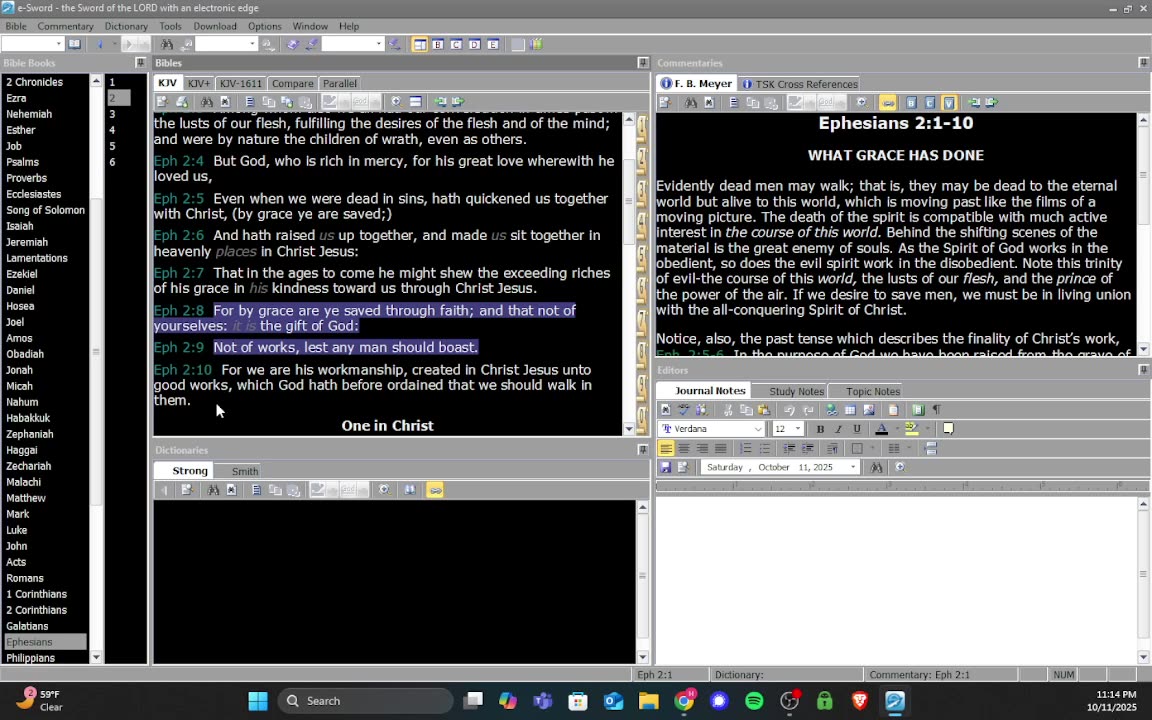Click zoom magnifier icon in Commentaries toolbar
The image size is (1152, 720).
pos(862,102)
